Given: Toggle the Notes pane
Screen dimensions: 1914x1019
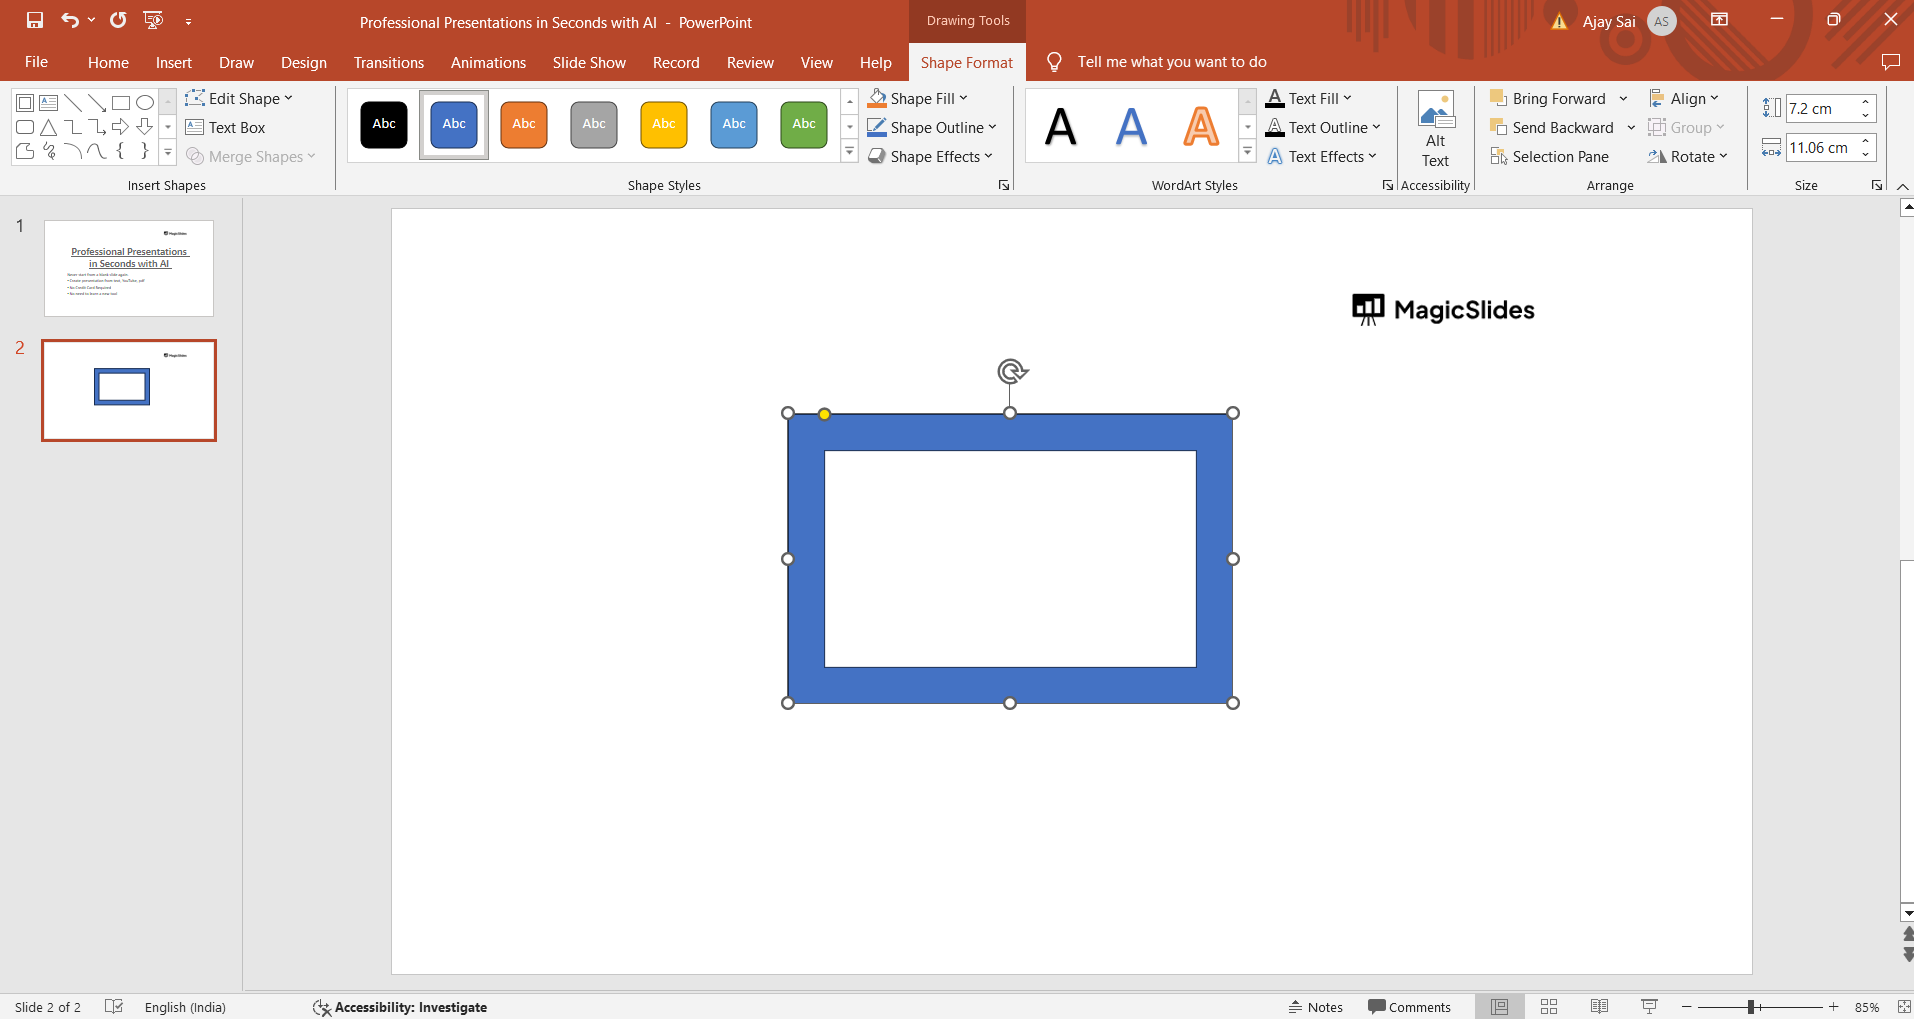Looking at the screenshot, I should pyautogui.click(x=1315, y=1007).
